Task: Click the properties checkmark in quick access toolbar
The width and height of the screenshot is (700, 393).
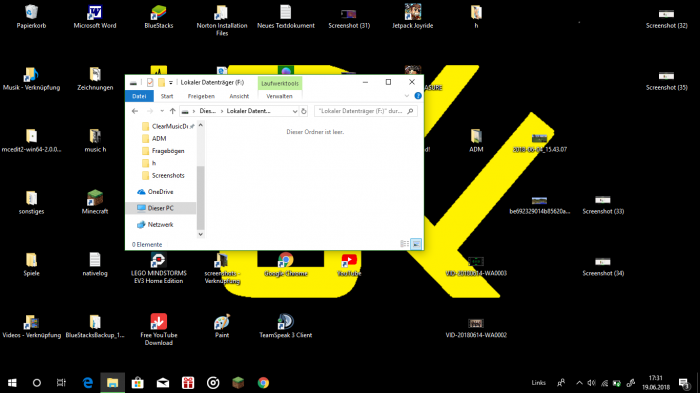Action: (x=150, y=82)
